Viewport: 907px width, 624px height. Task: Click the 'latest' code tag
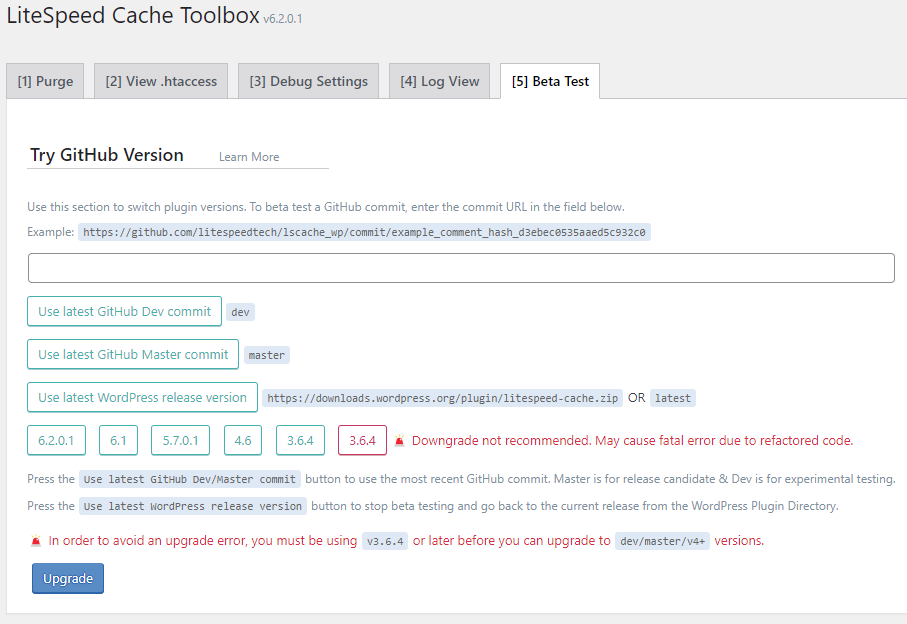coord(673,398)
